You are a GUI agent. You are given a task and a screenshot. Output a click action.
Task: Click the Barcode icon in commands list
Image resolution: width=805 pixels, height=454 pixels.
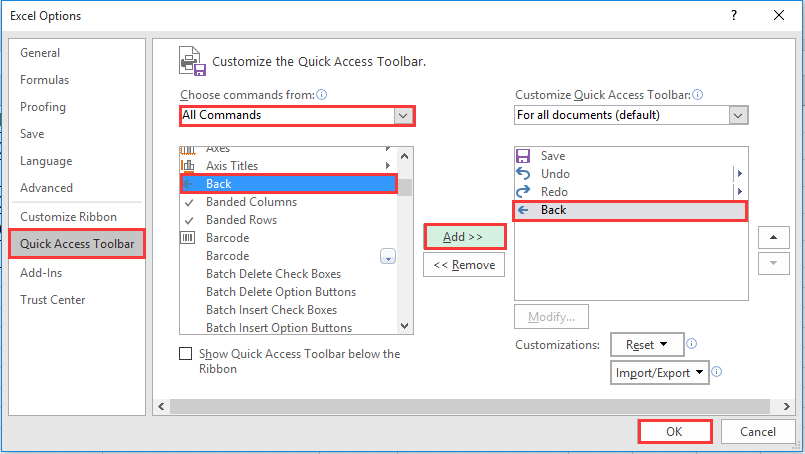(187, 238)
